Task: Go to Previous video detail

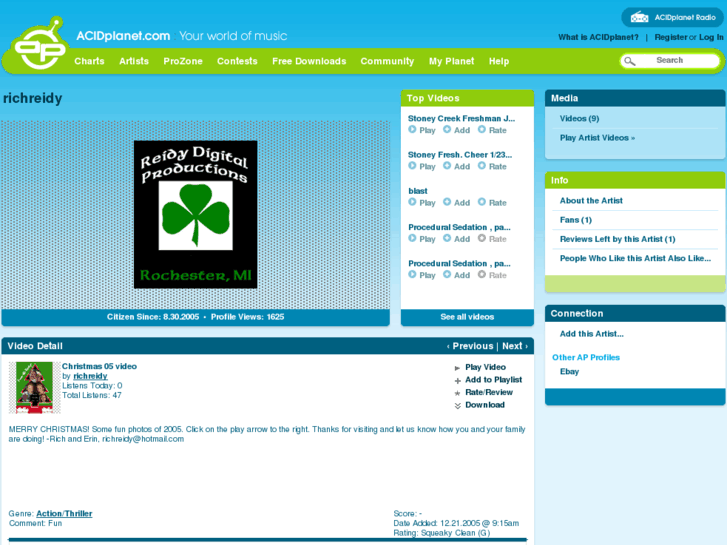Action: point(470,346)
